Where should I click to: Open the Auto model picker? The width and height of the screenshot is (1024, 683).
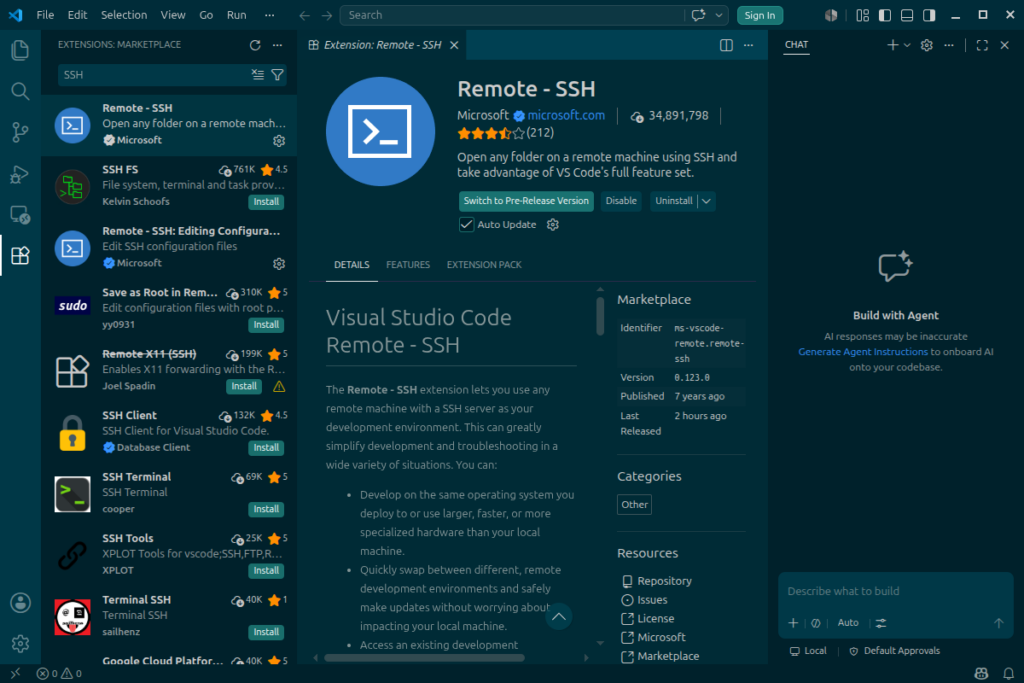tap(848, 623)
